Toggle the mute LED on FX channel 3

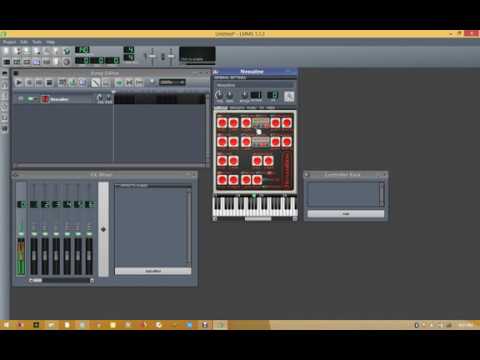(56, 234)
